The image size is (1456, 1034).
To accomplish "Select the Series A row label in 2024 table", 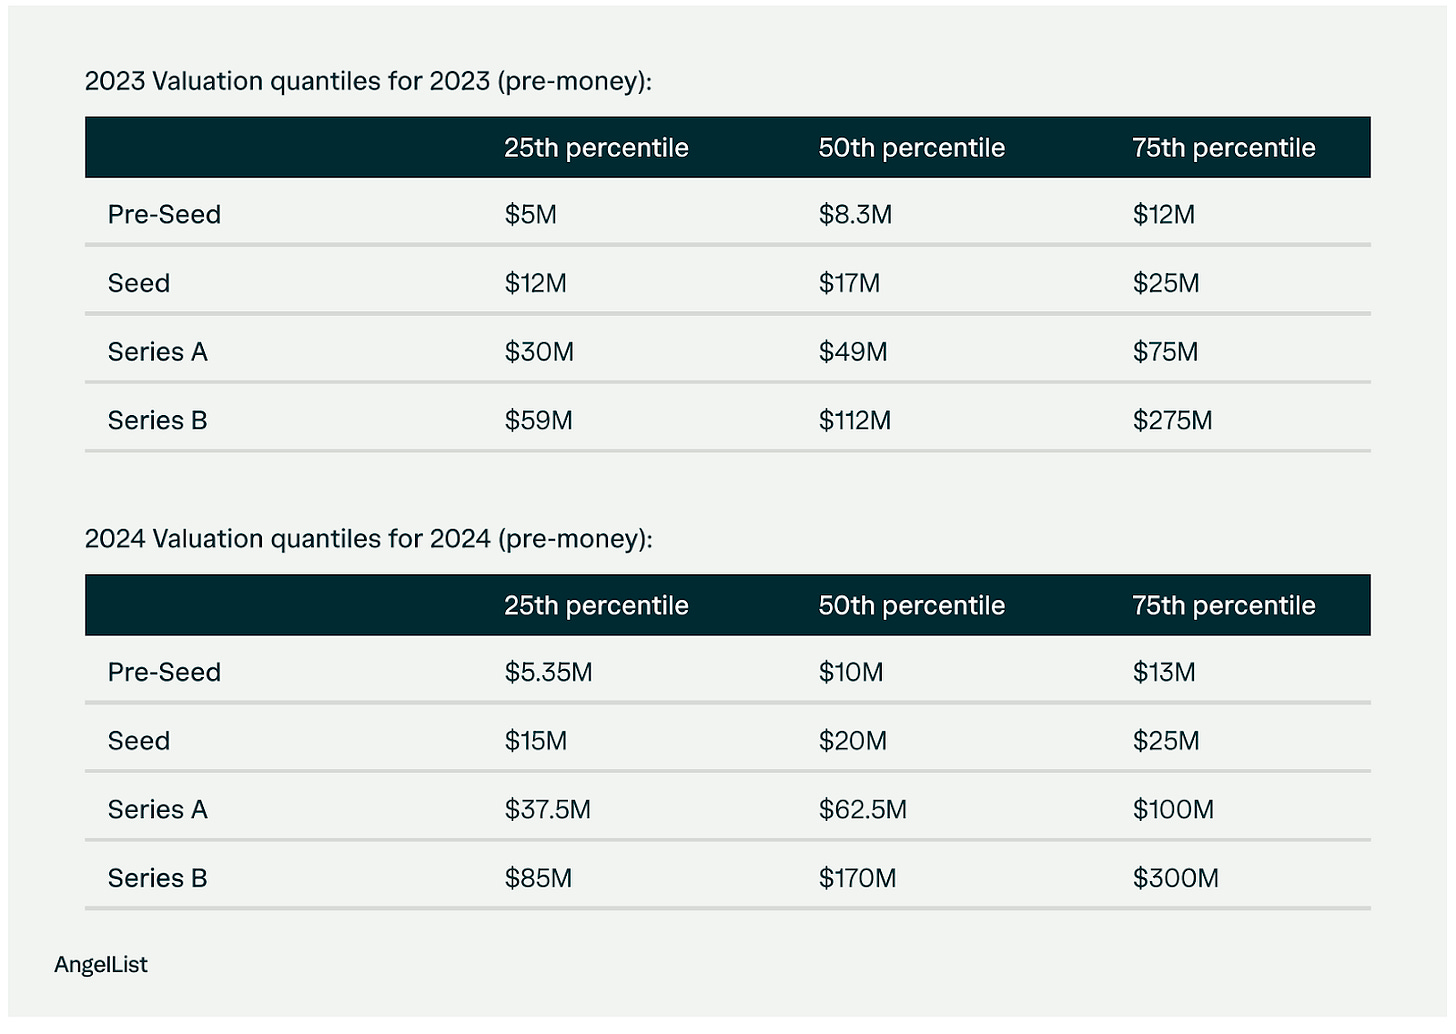I will point(157,810).
